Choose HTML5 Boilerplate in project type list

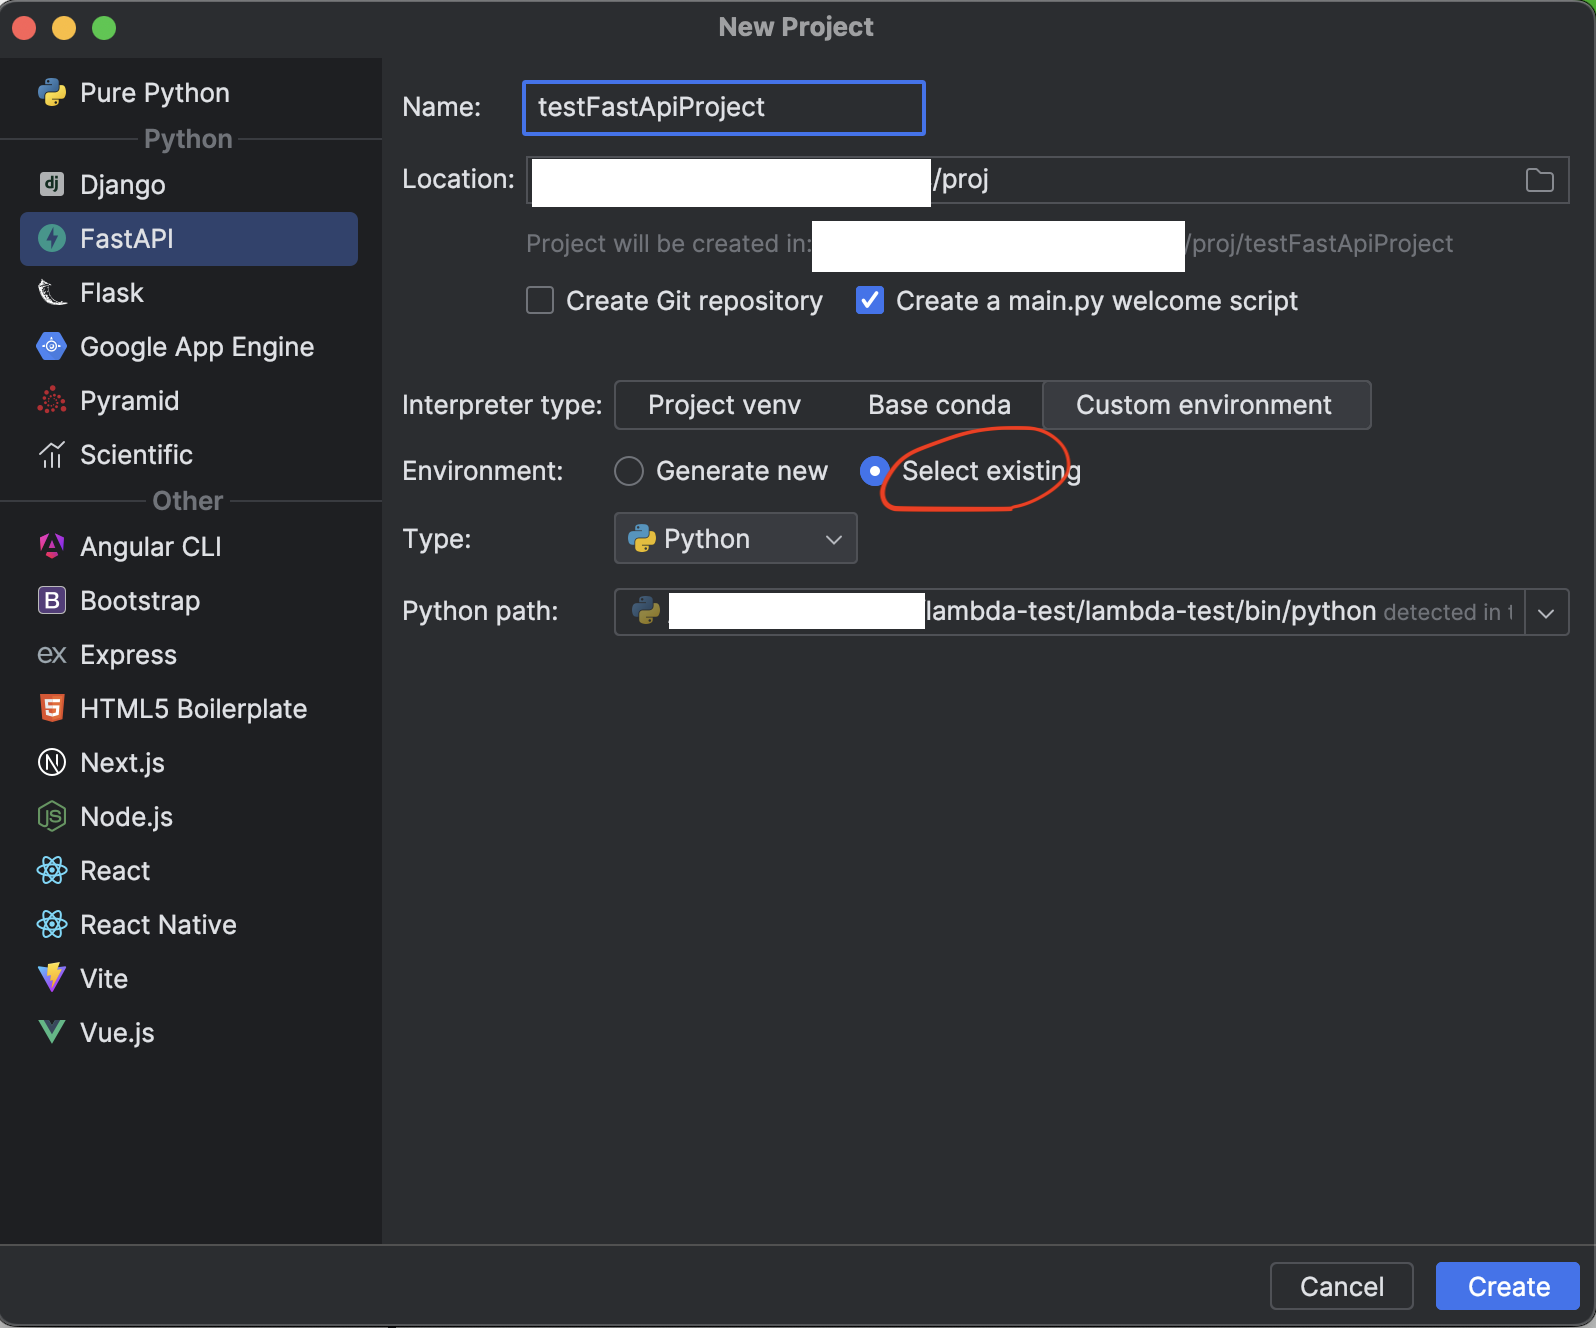pyautogui.click(x=189, y=709)
